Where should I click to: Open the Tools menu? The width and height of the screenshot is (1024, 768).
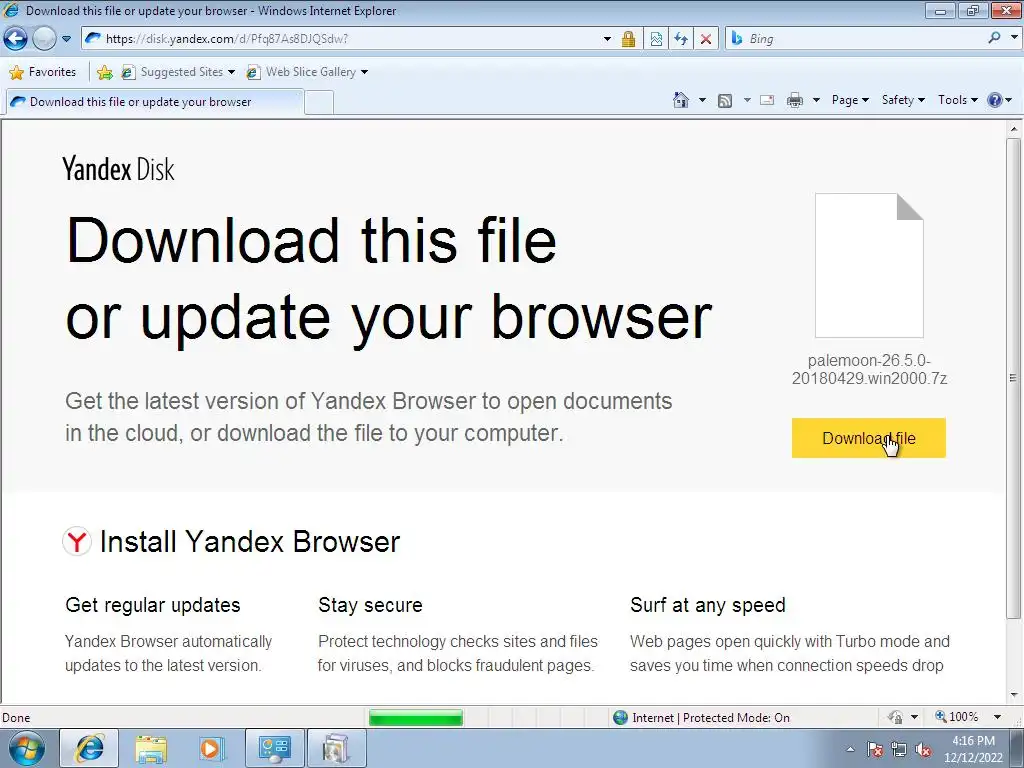[x=957, y=100]
